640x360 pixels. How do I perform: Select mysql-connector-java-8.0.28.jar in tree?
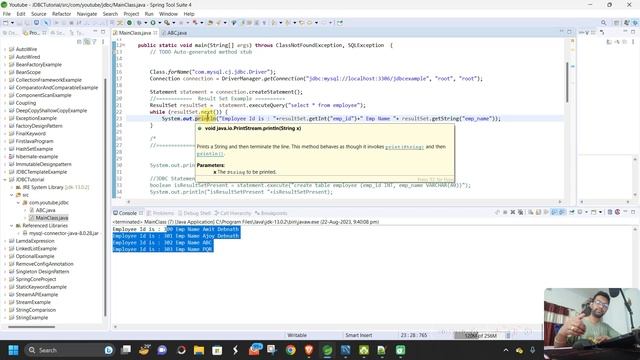(64, 233)
